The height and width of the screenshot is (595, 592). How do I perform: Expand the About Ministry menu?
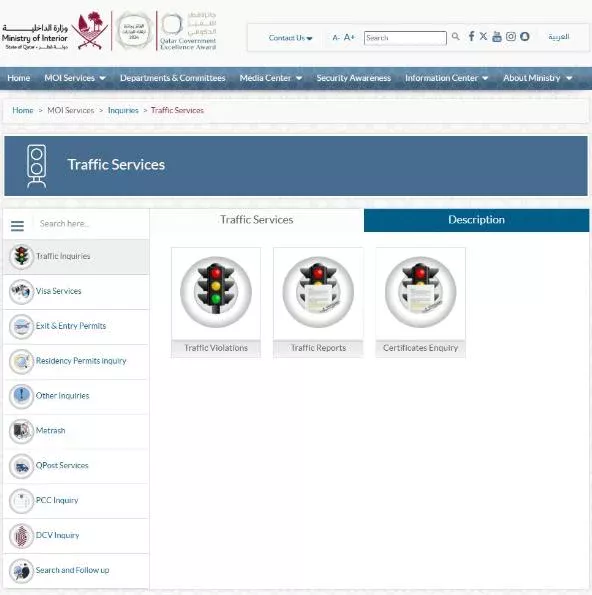coord(537,78)
